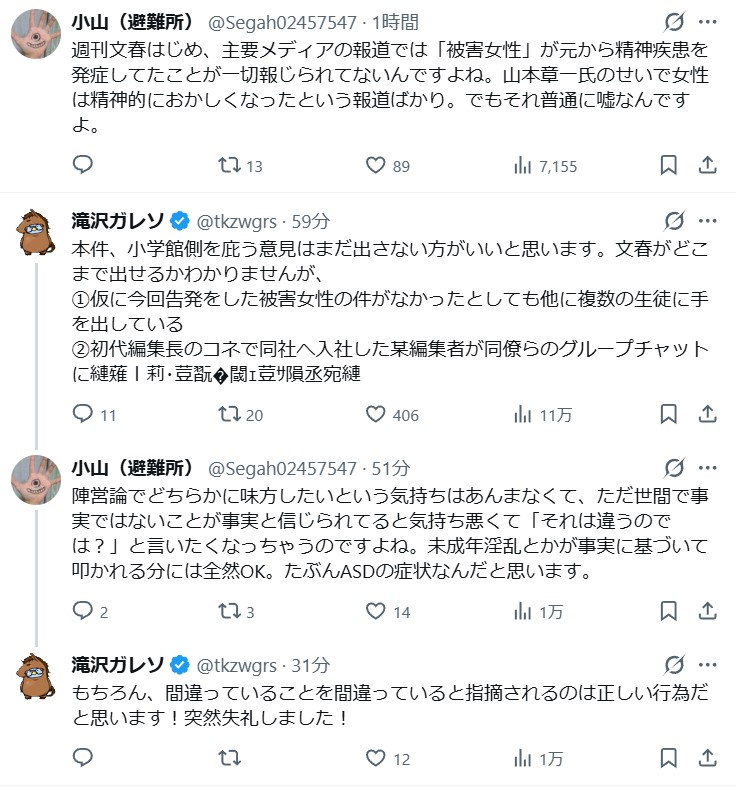Share the last 滝沢ガレソ tweet

(706, 759)
